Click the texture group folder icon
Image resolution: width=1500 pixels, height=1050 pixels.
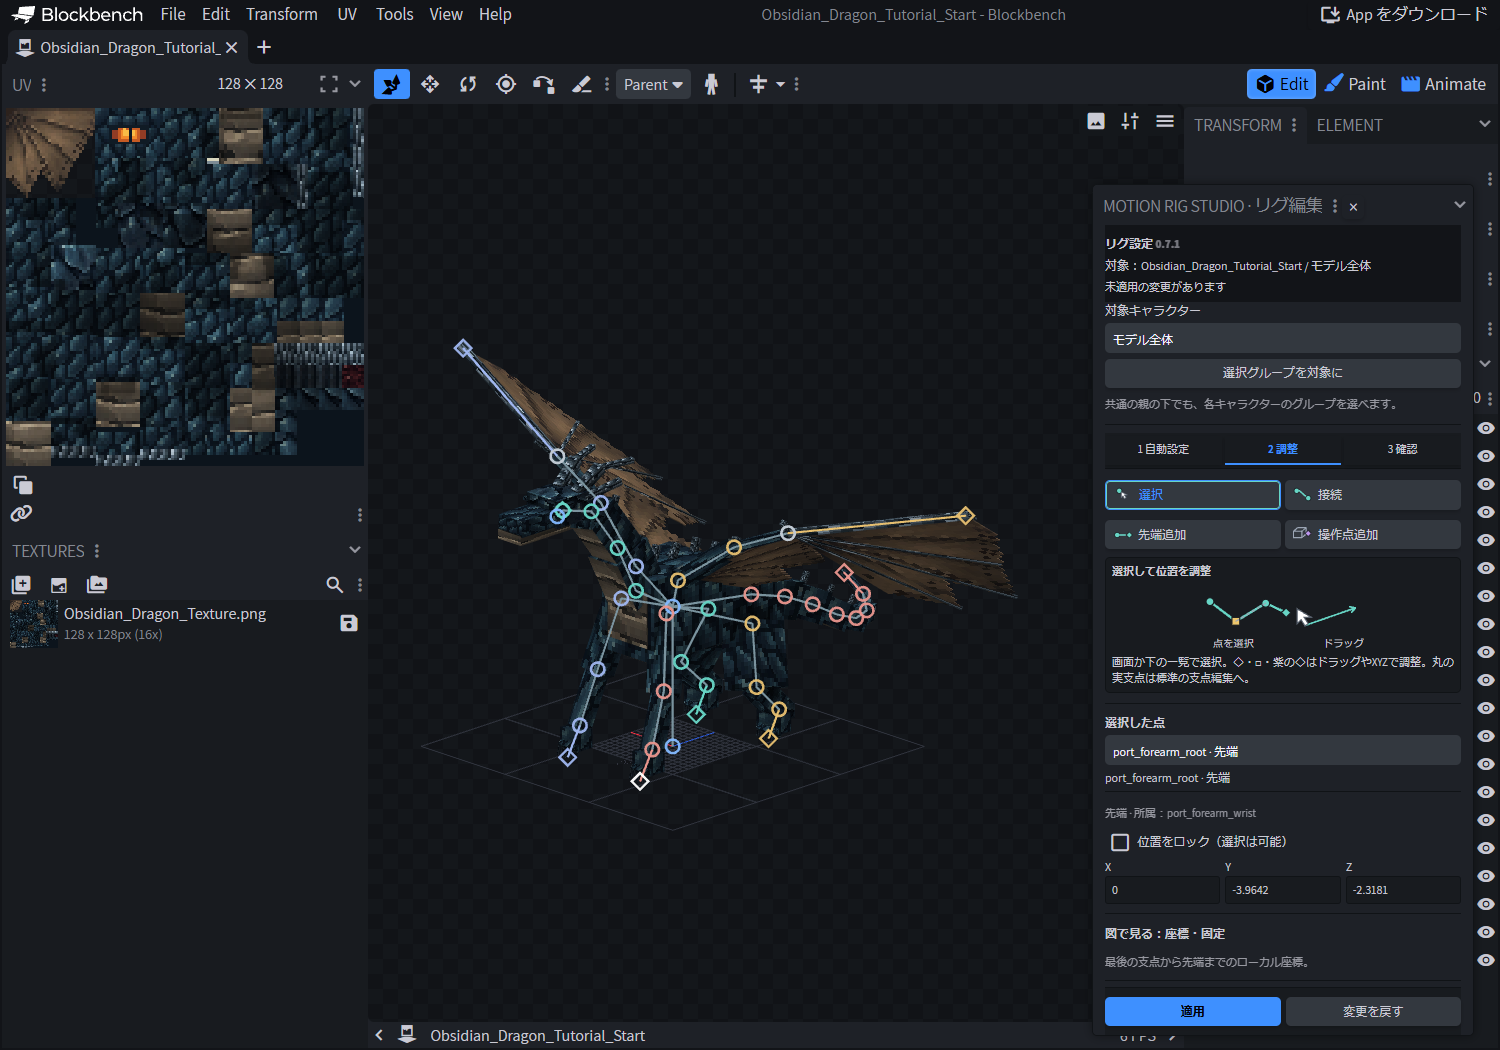pyautogui.click(x=97, y=585)
